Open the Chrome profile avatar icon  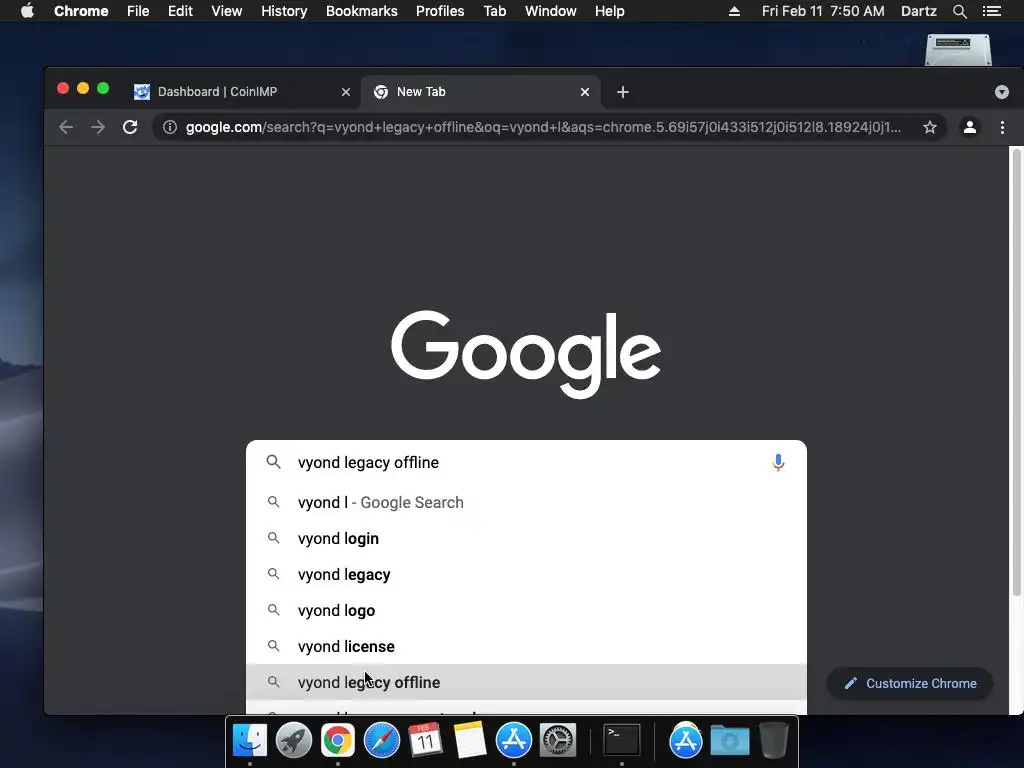tap(970, 127)
